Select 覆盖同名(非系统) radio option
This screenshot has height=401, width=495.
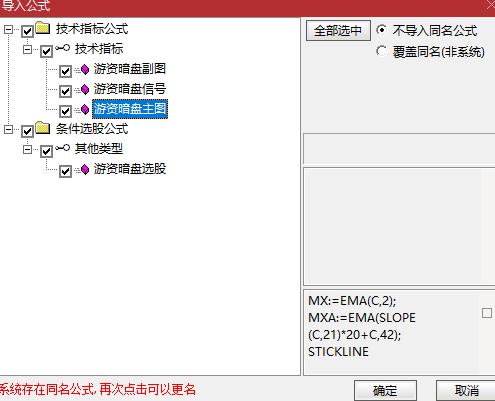(382, 51)
